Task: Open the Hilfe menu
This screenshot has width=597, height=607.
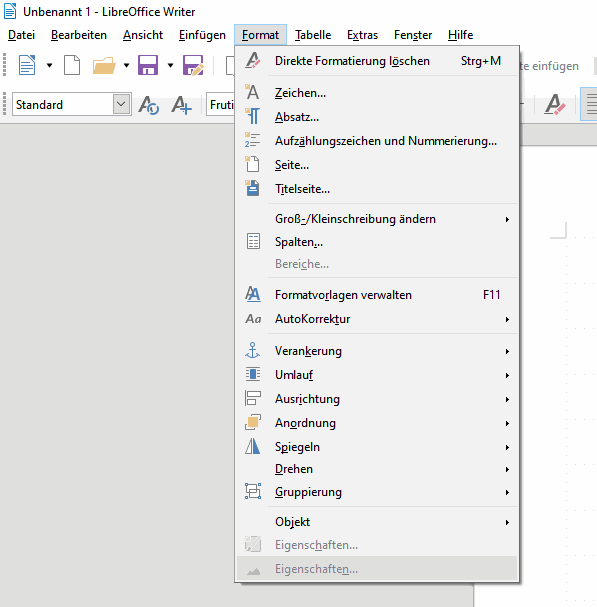Action: [460, 35]
